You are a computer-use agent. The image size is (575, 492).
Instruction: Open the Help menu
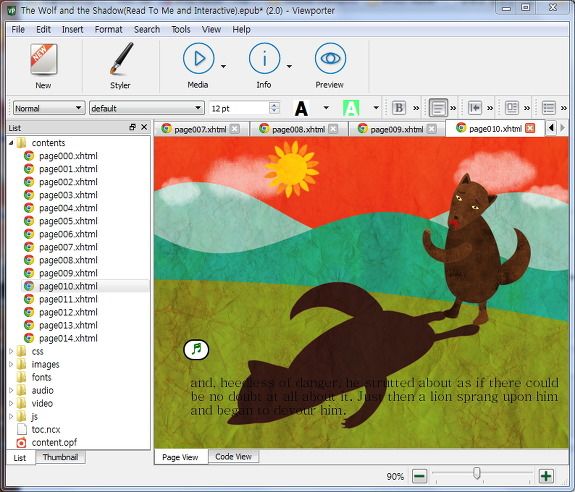click(x=241, y=29)
